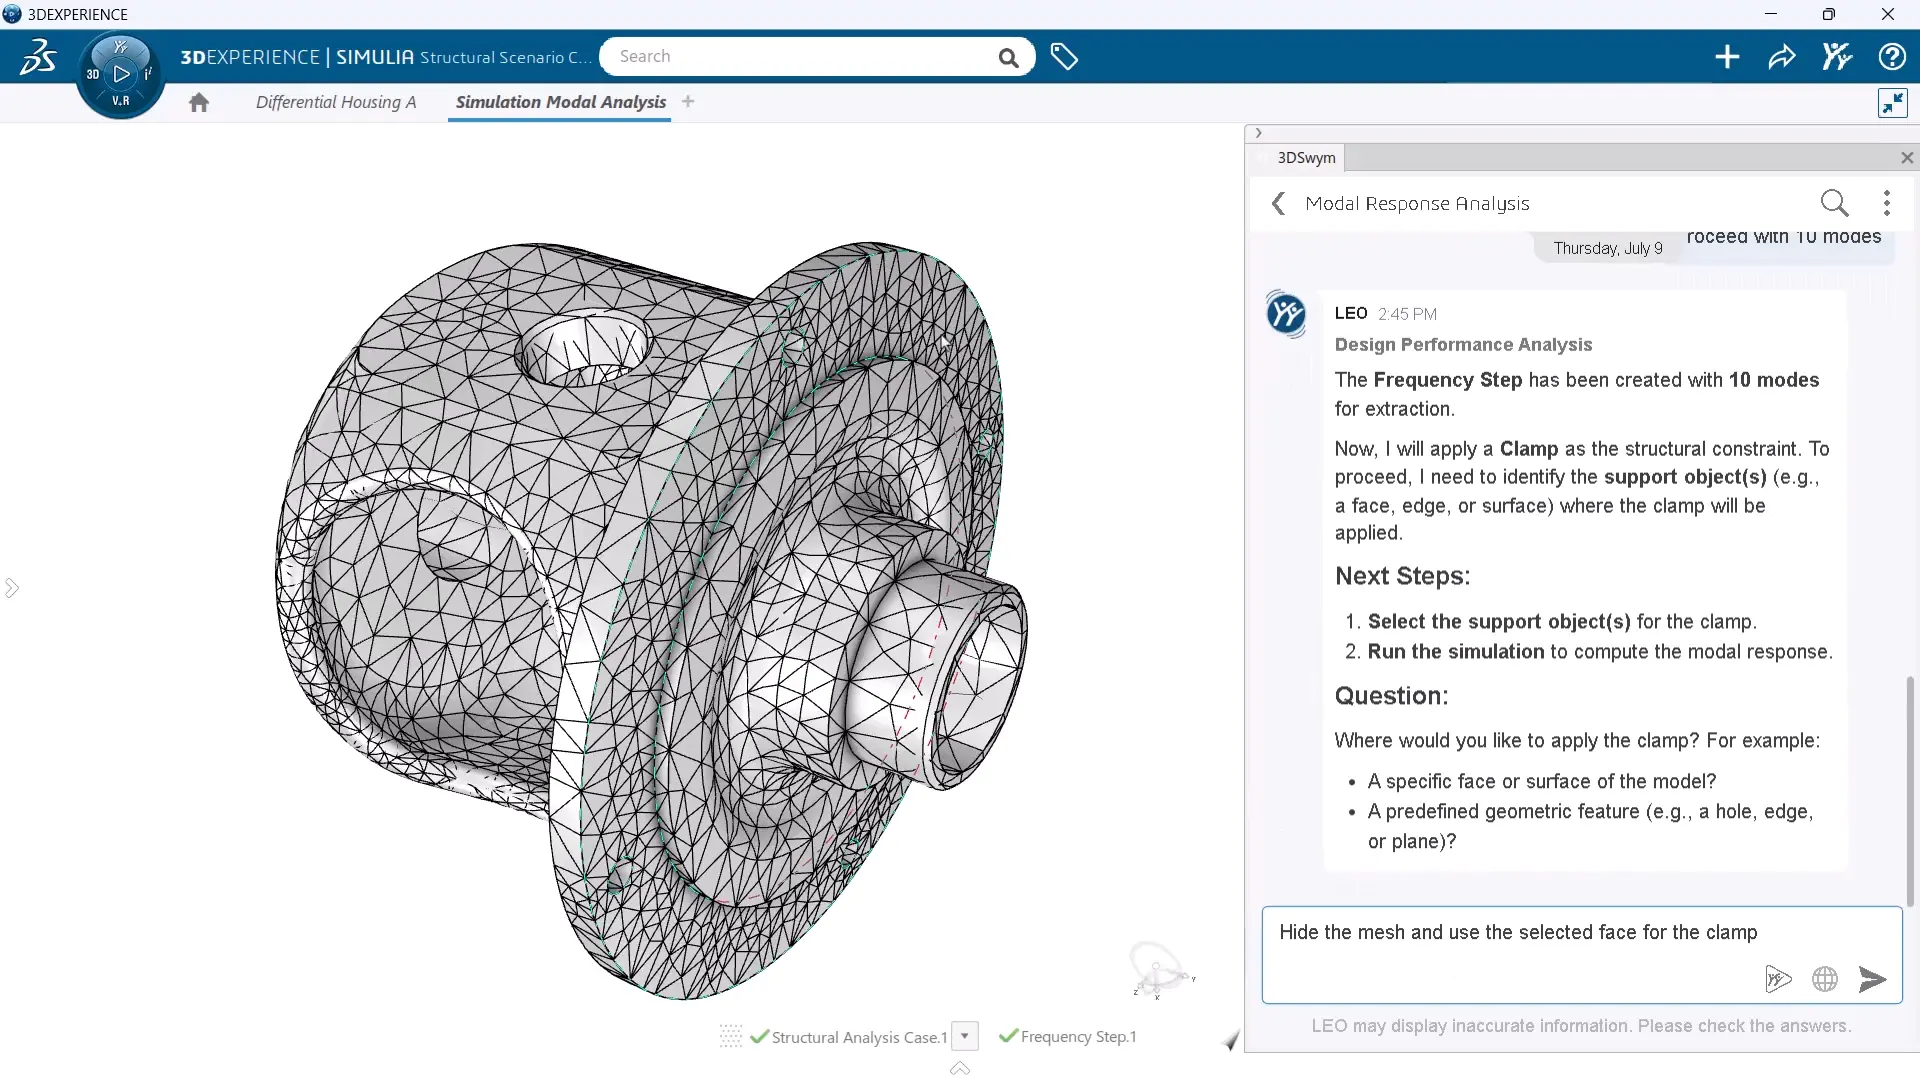
Task: Select the Simulation Modal Analysis tab
Action: point(560,102)
